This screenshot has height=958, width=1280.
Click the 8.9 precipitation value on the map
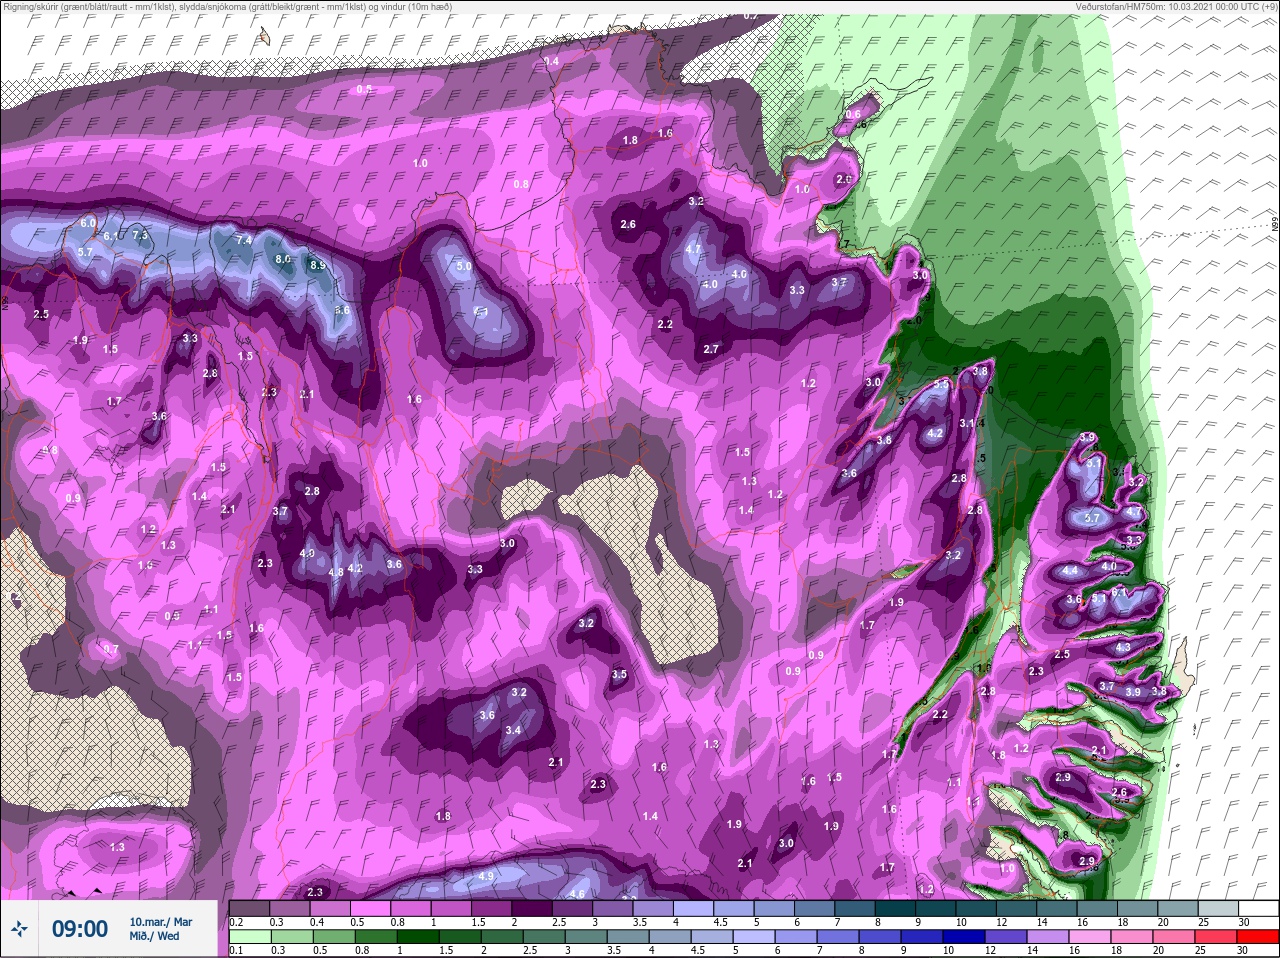click(x=318, y=265)
